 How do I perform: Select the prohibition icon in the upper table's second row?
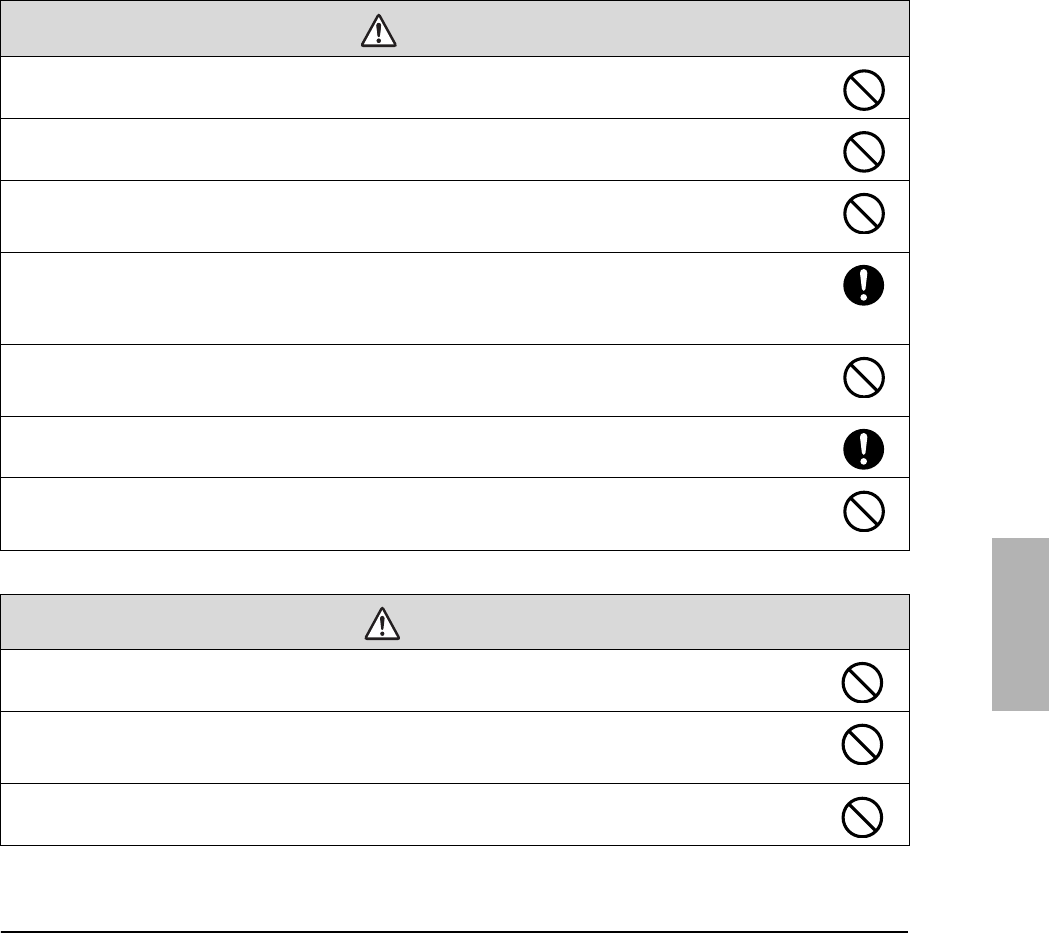[863, 153]
